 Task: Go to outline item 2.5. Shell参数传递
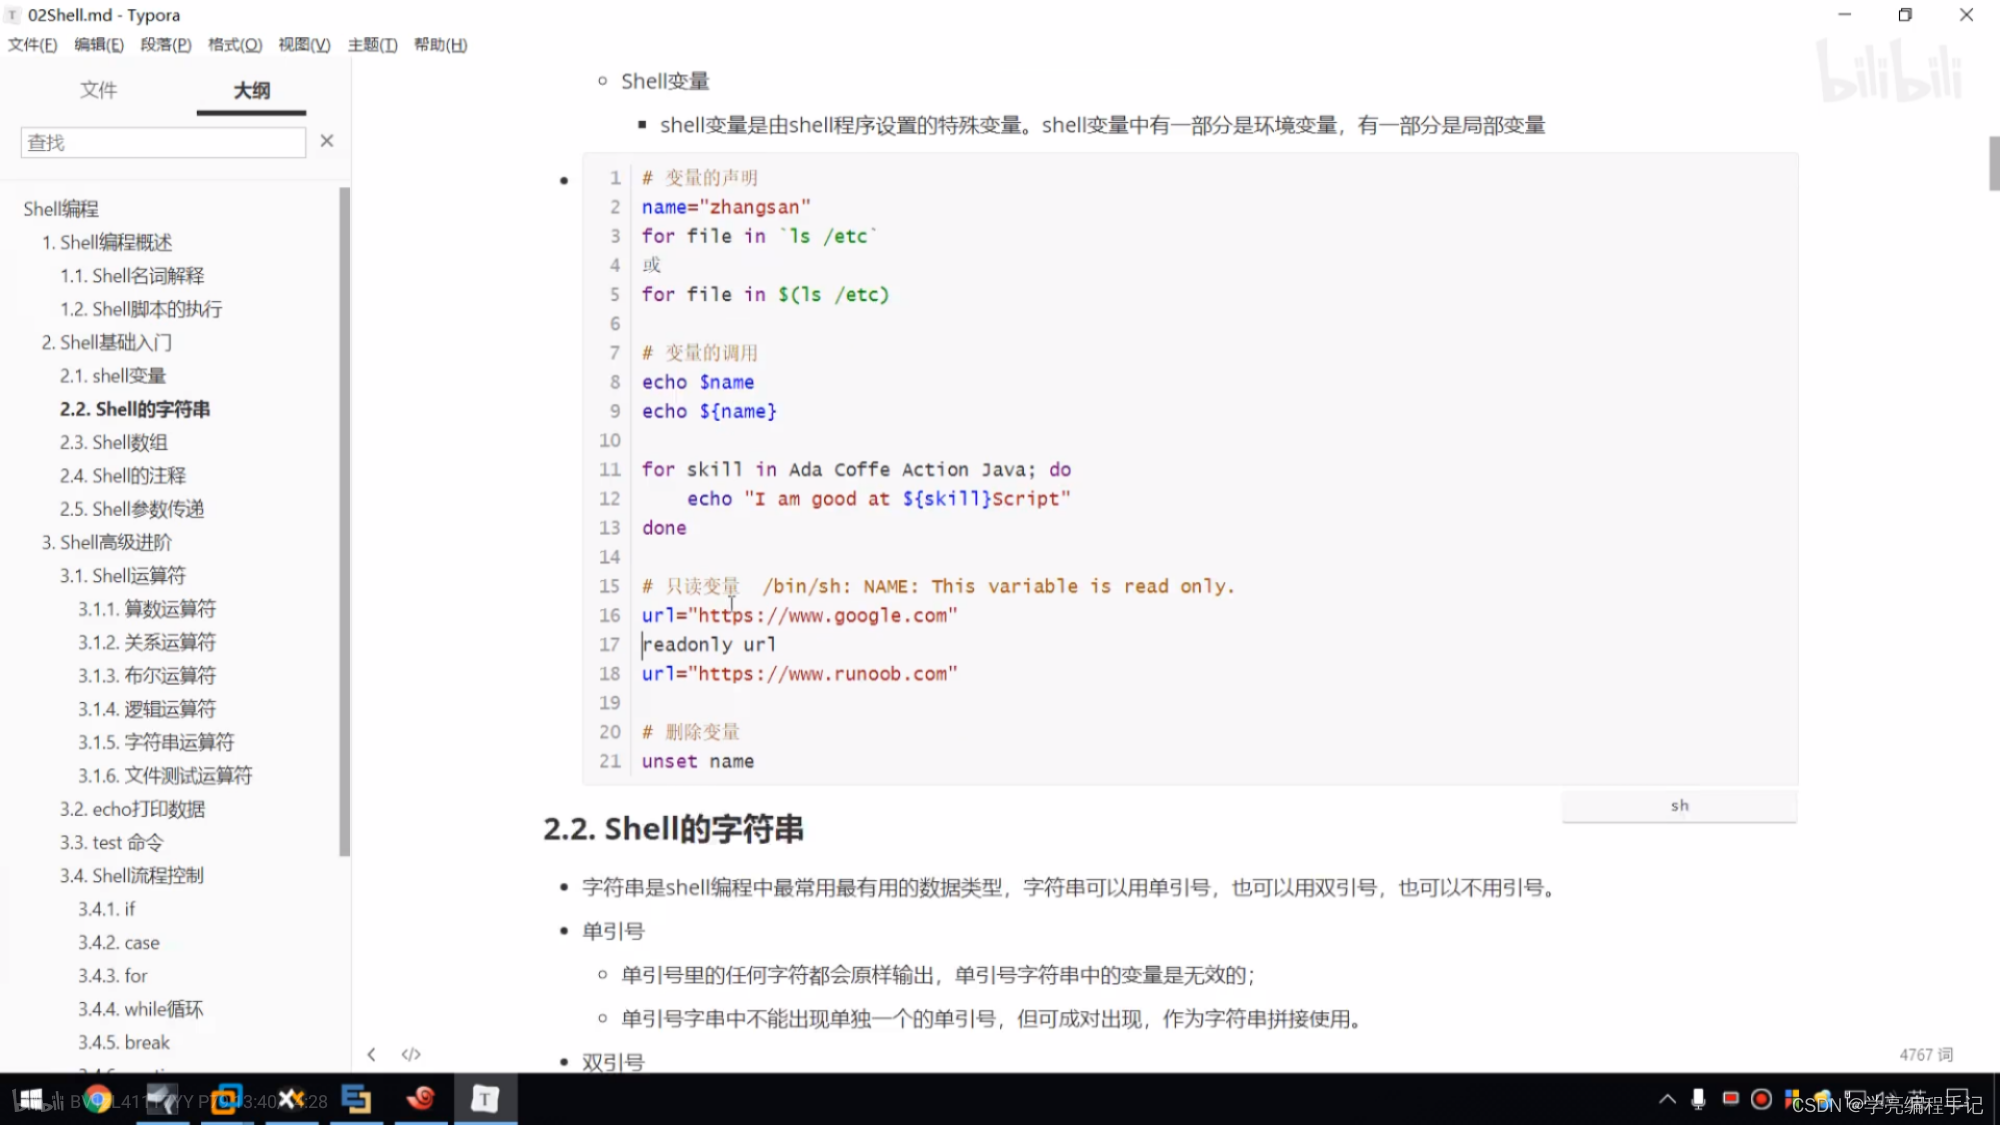click(x=132, y=509)
